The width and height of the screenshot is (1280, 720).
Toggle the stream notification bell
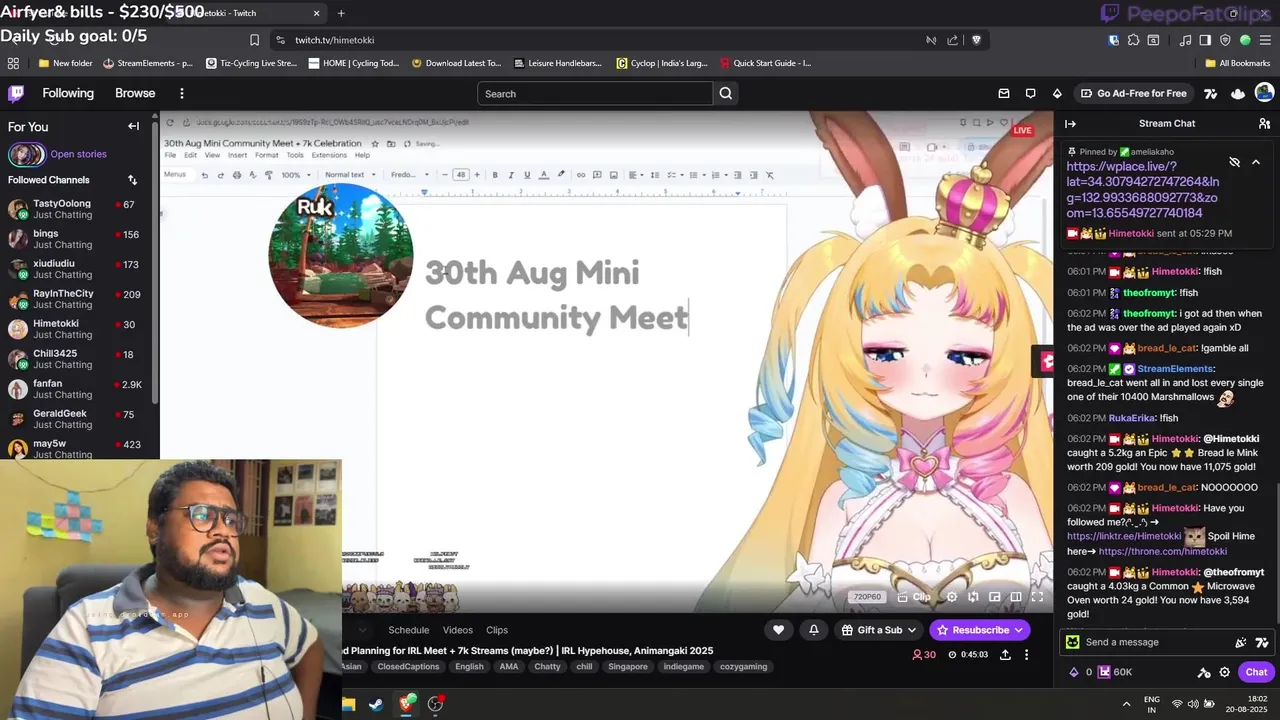coord(814,630)
